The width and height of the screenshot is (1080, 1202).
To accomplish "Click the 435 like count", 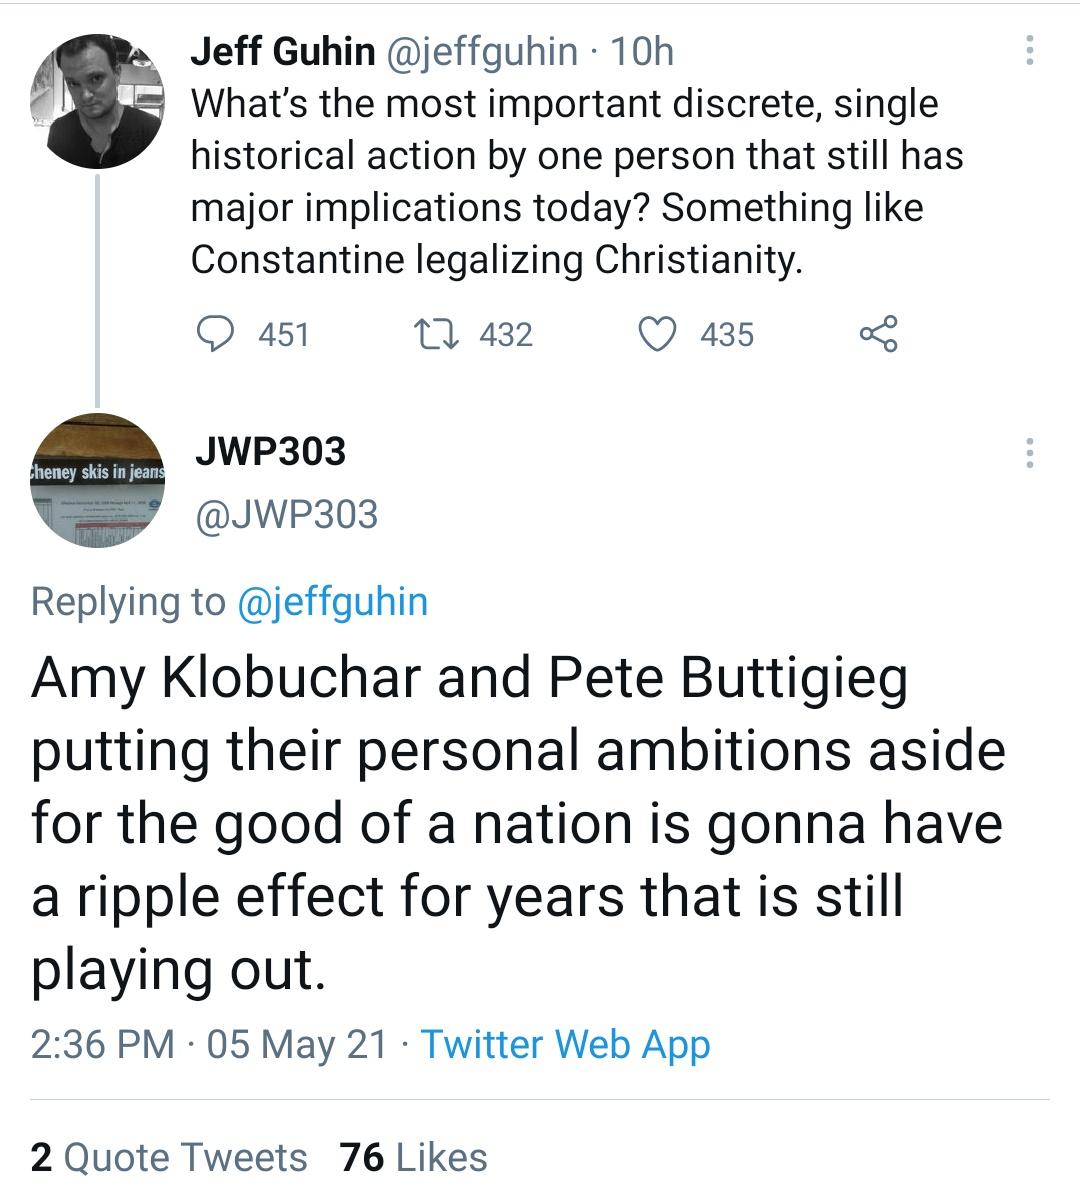I will click(729, 335).
